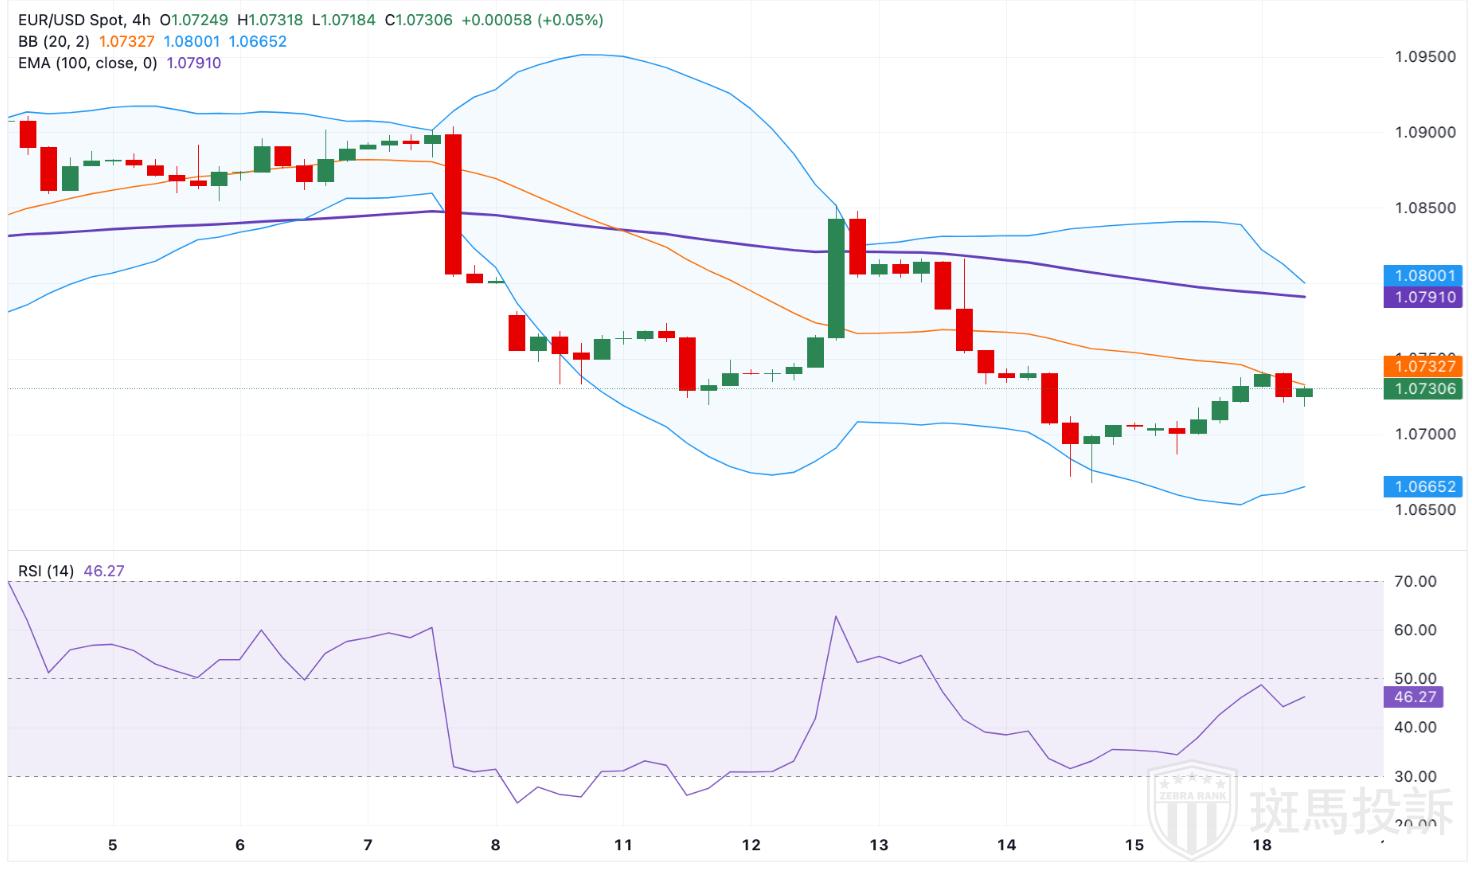Select the 70.00 RSI axis level
1472x873 pixels.
[1415, 582]
